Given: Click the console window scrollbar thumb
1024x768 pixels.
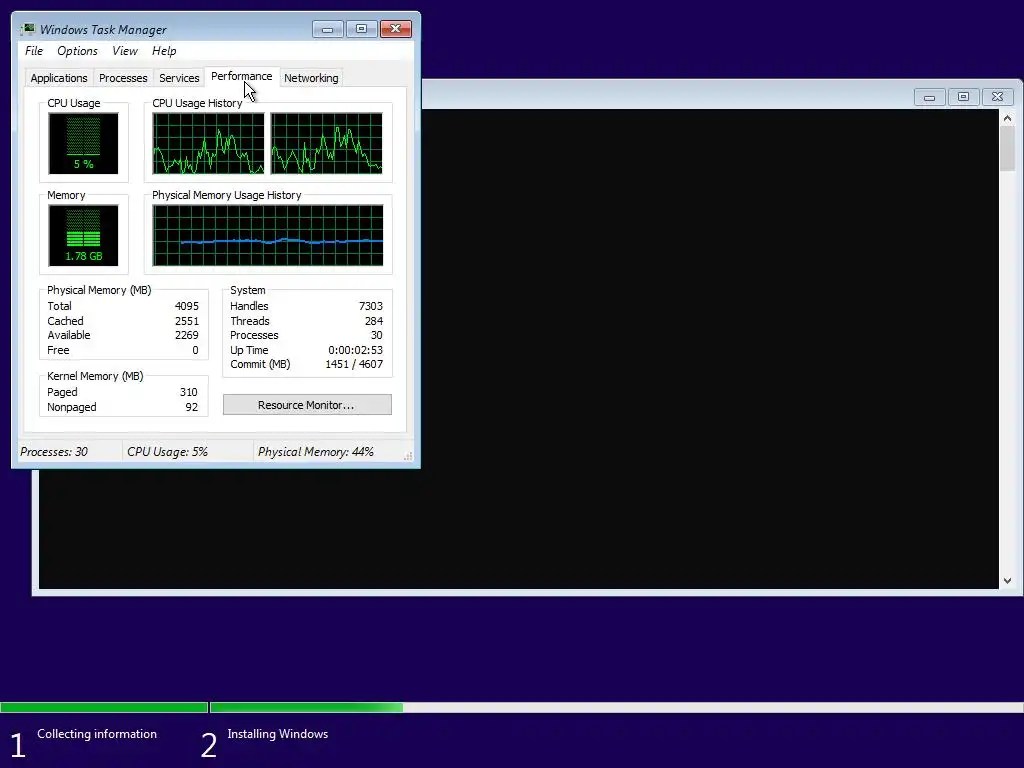Looking at the screenshot, I should click(x=1007, y=149).
